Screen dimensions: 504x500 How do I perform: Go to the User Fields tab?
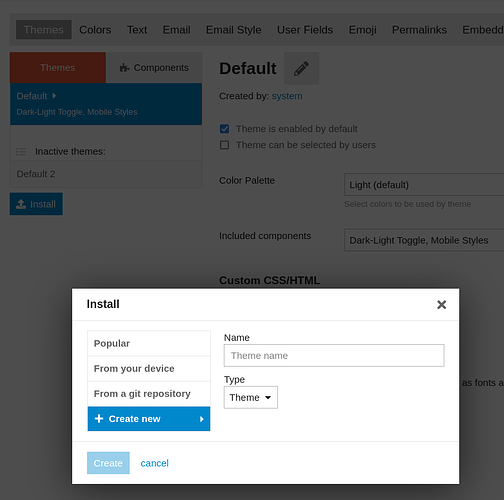point(305,30)
